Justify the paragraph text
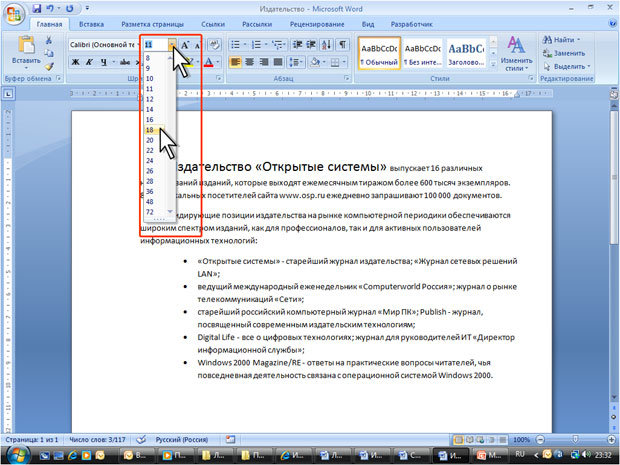Image resolution: width=620 pixels, height=465 pixels. coord(278,62)
